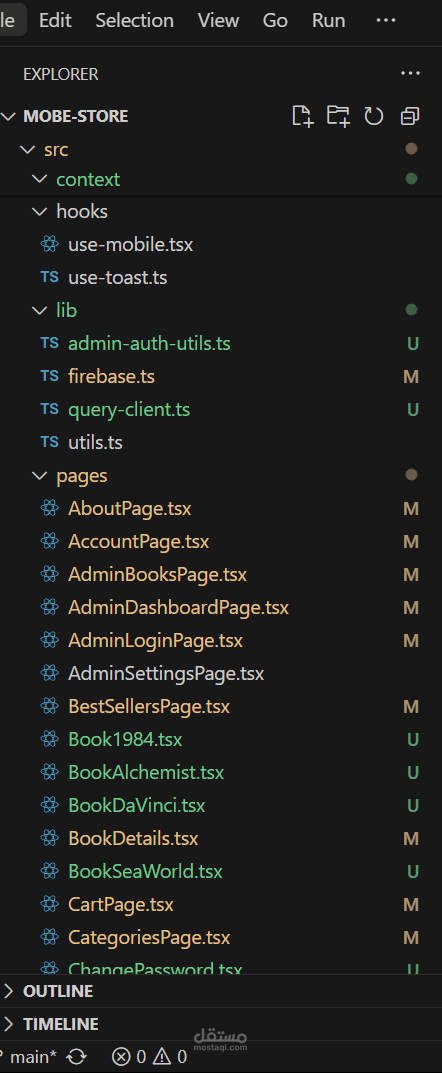Collapse all folders in Explorer
442x1073 pixels.
(410, 116)
